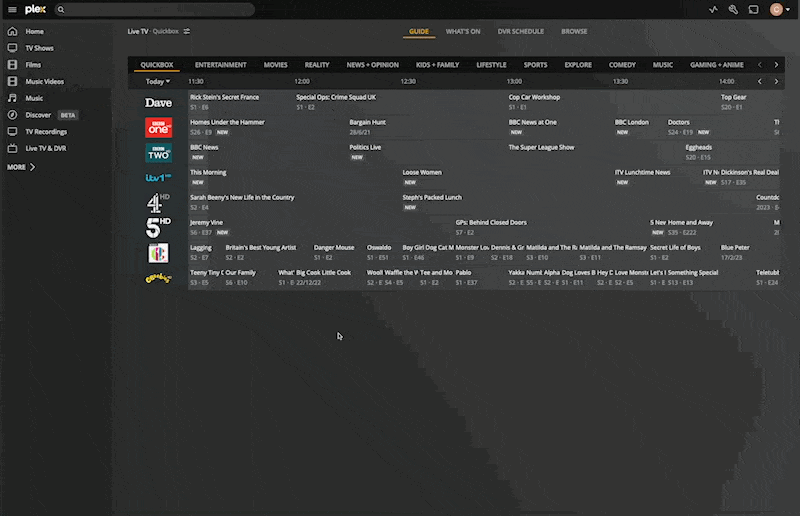Select the LIFESTYLE category tab
Screen dimensions: 800x516
point(491,65)
